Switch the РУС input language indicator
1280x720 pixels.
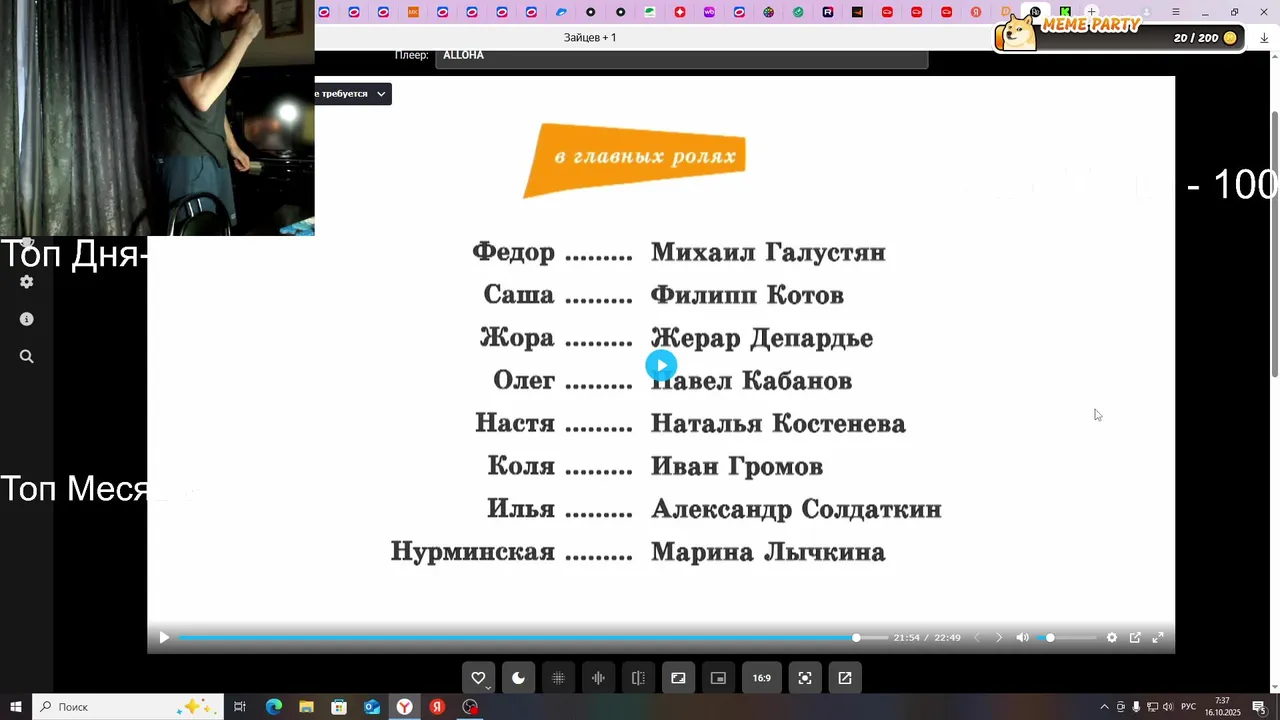click(1189, 707)
